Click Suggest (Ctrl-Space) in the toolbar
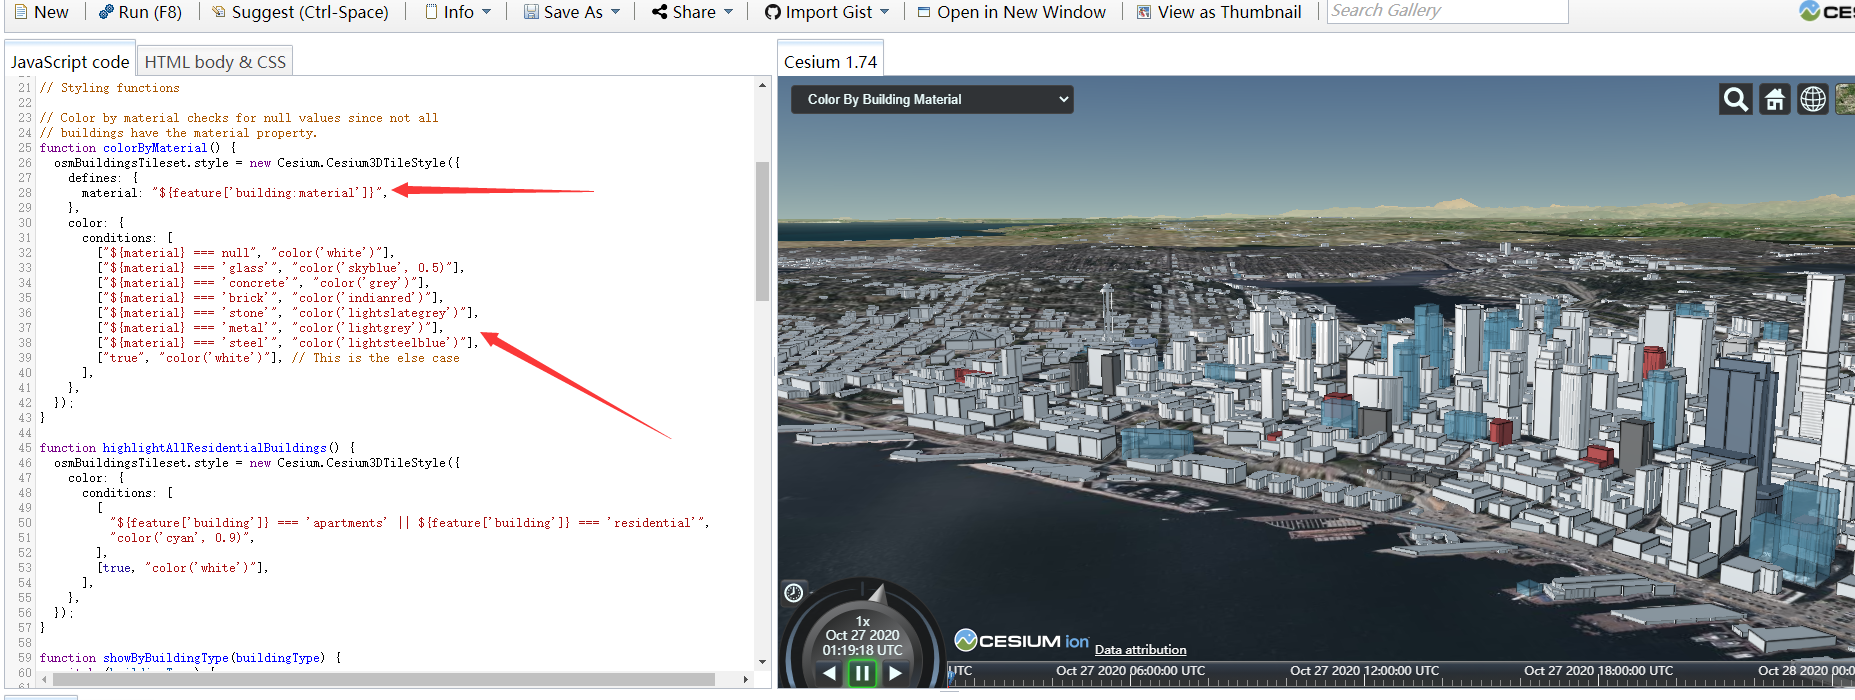This screenshot has height=700, width=1855. click(x=300, y=12)
